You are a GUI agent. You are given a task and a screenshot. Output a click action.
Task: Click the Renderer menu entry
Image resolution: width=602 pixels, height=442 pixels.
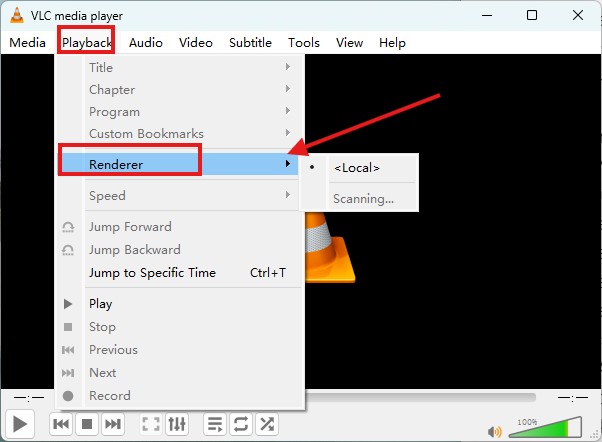(179, 164)
